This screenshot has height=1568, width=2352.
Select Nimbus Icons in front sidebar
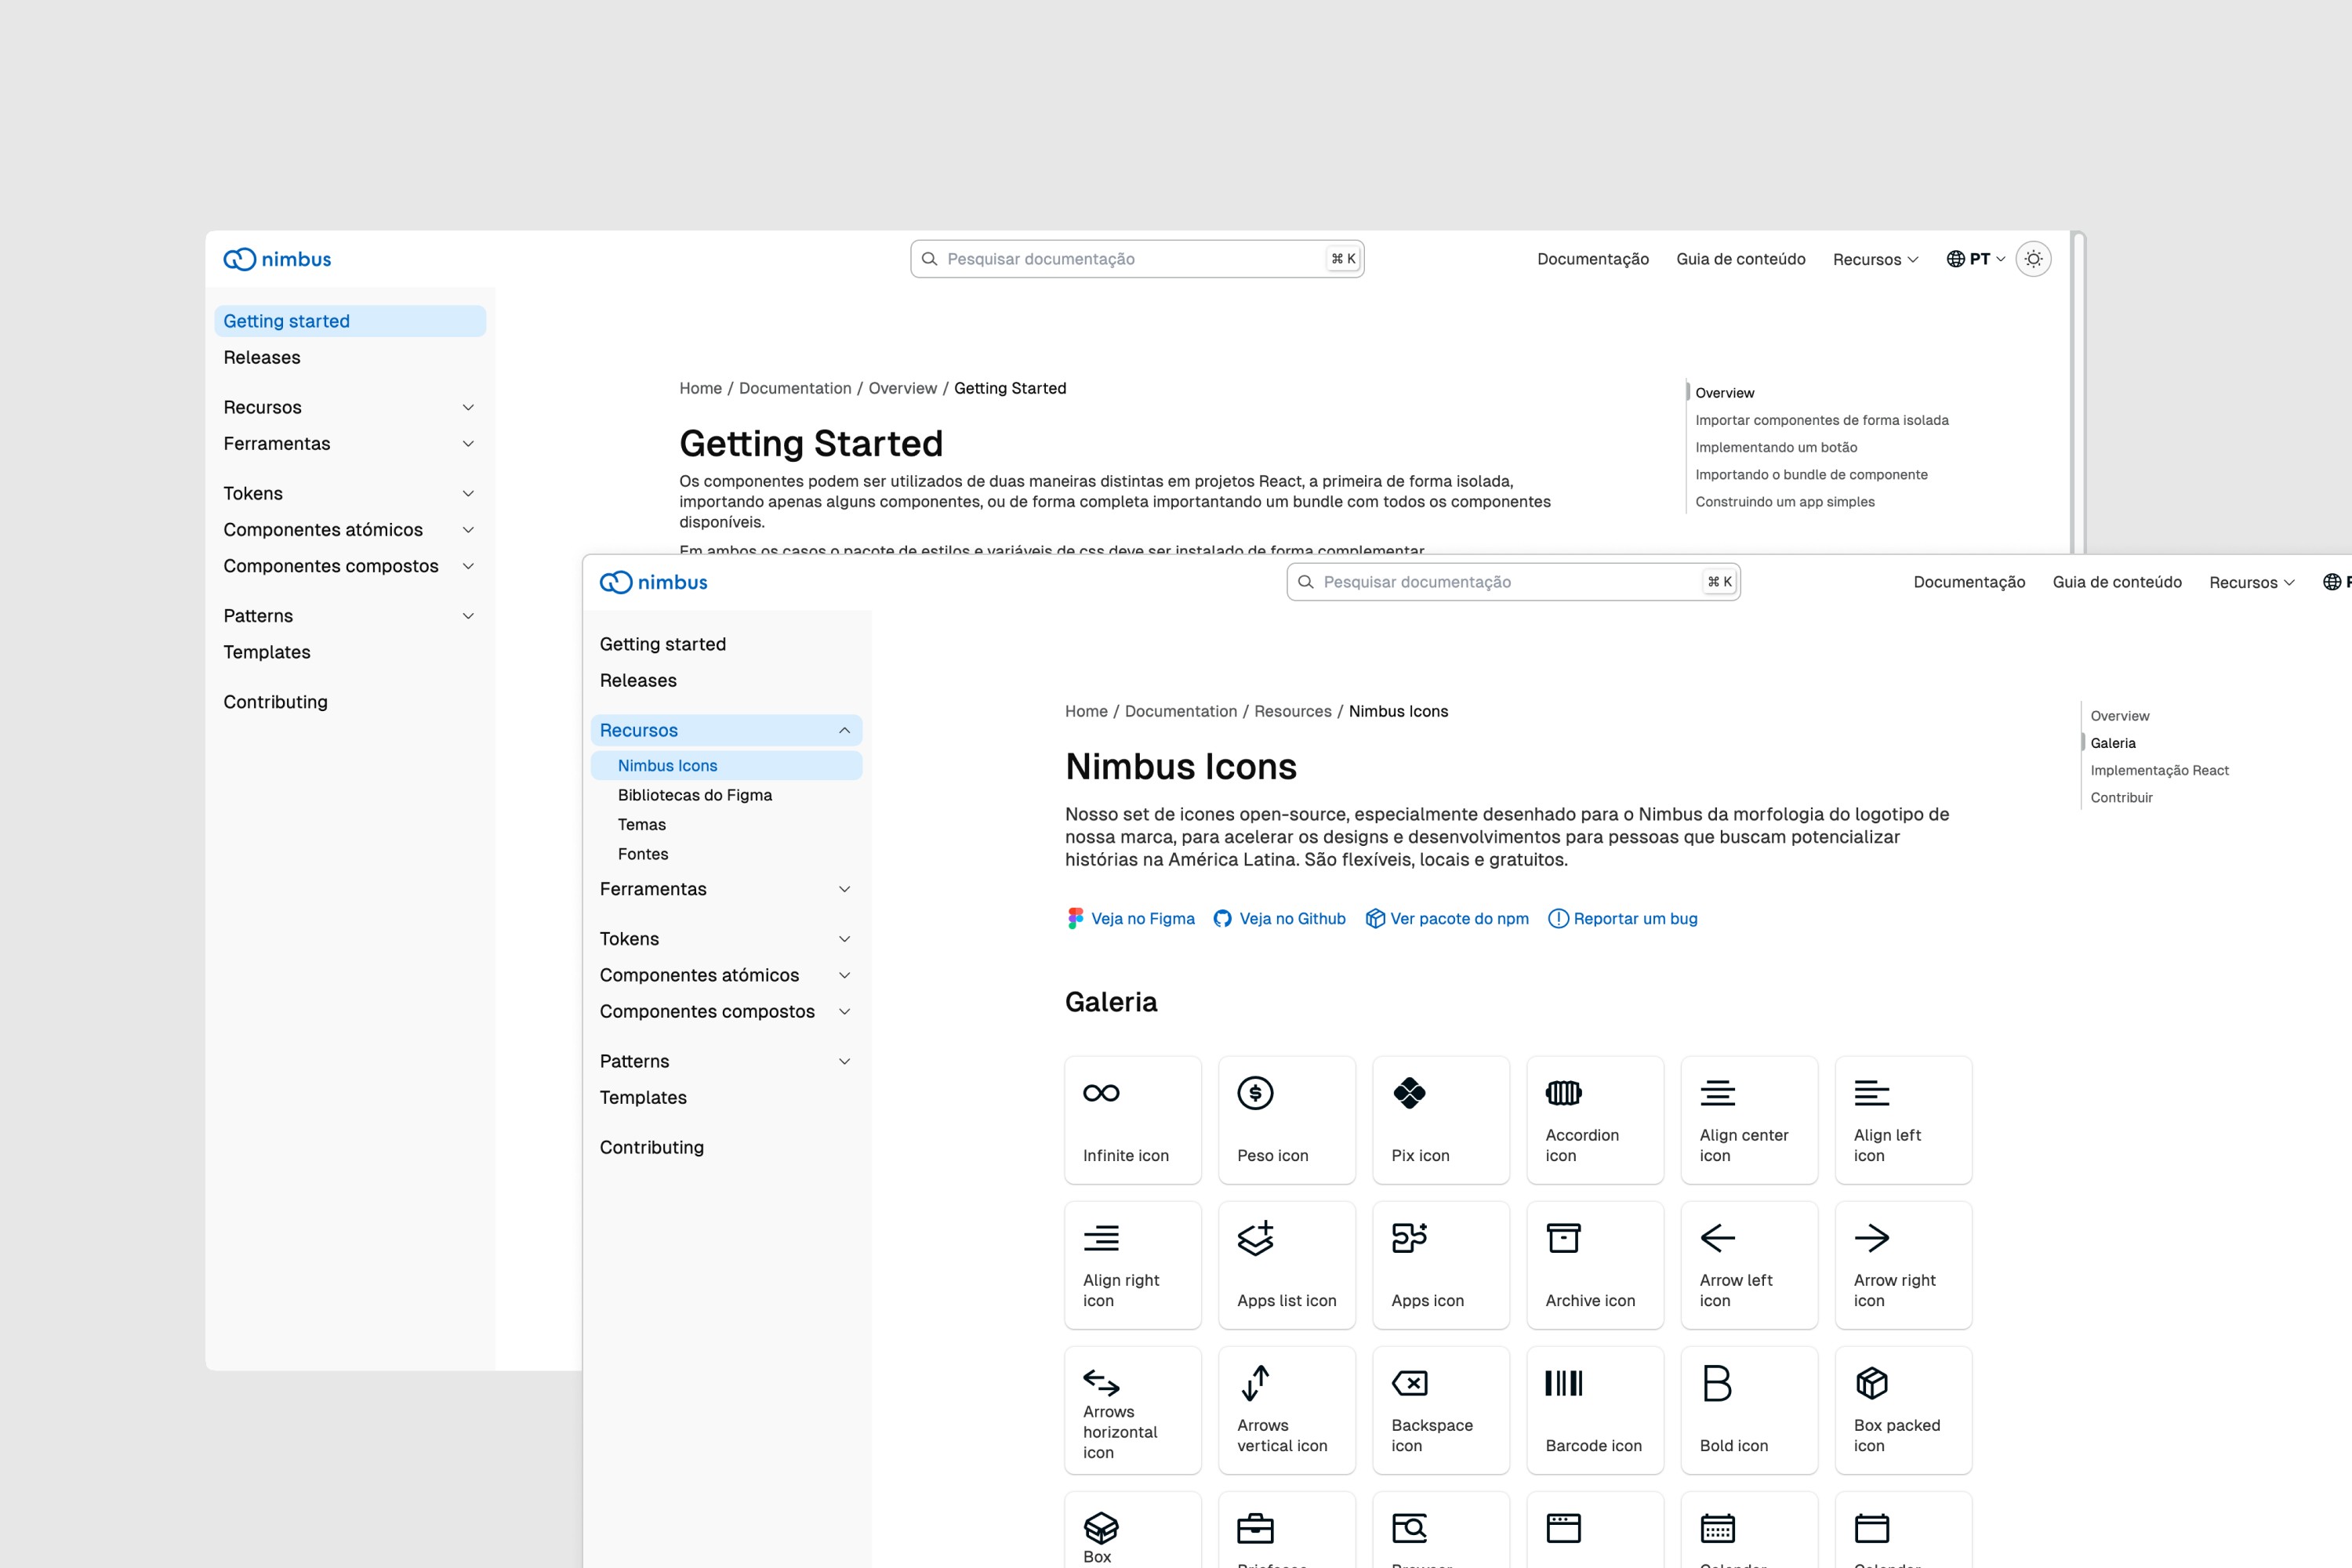coord(727,765)
